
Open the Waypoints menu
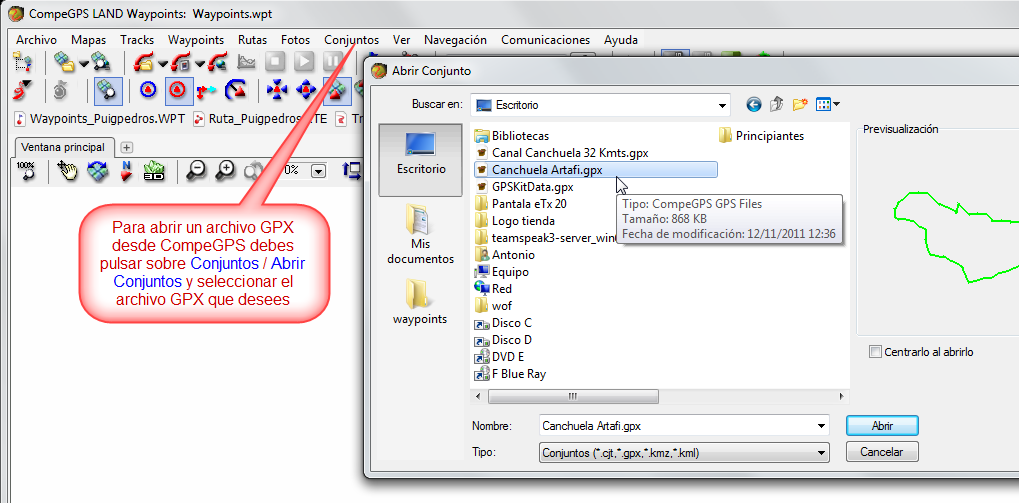pyautogui.click(x=196, y=40)
